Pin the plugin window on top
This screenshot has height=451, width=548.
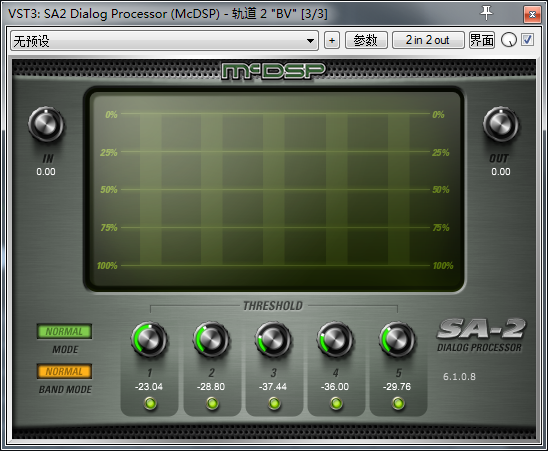486,14
